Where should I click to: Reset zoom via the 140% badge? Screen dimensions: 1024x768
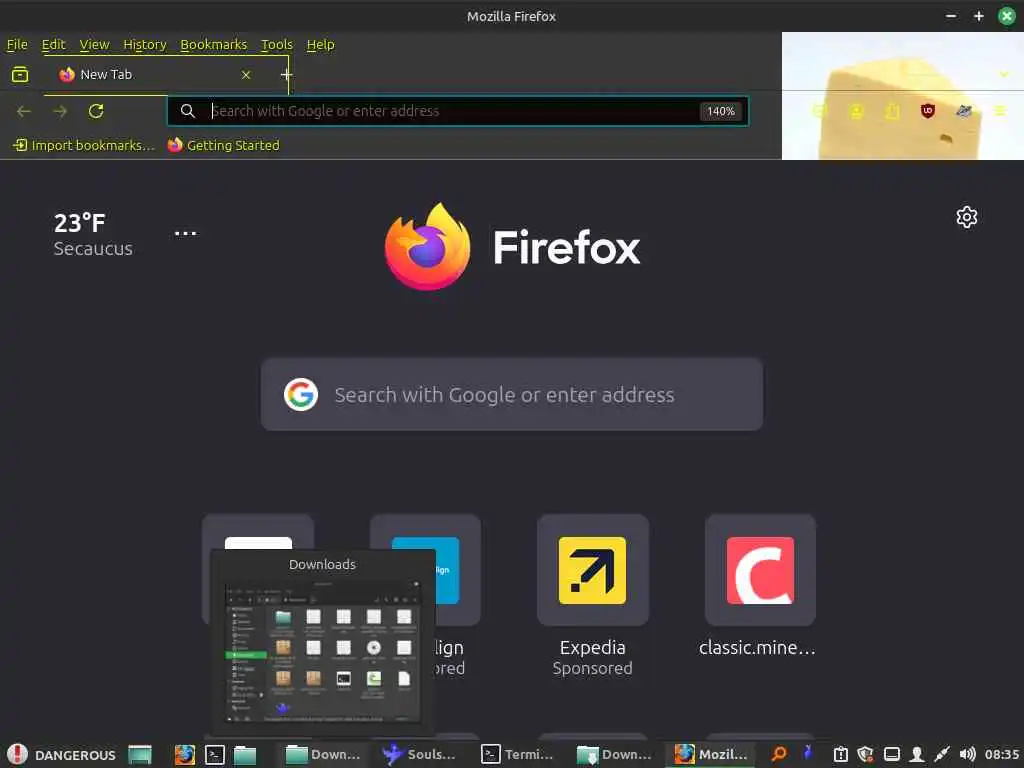point(721,111)
